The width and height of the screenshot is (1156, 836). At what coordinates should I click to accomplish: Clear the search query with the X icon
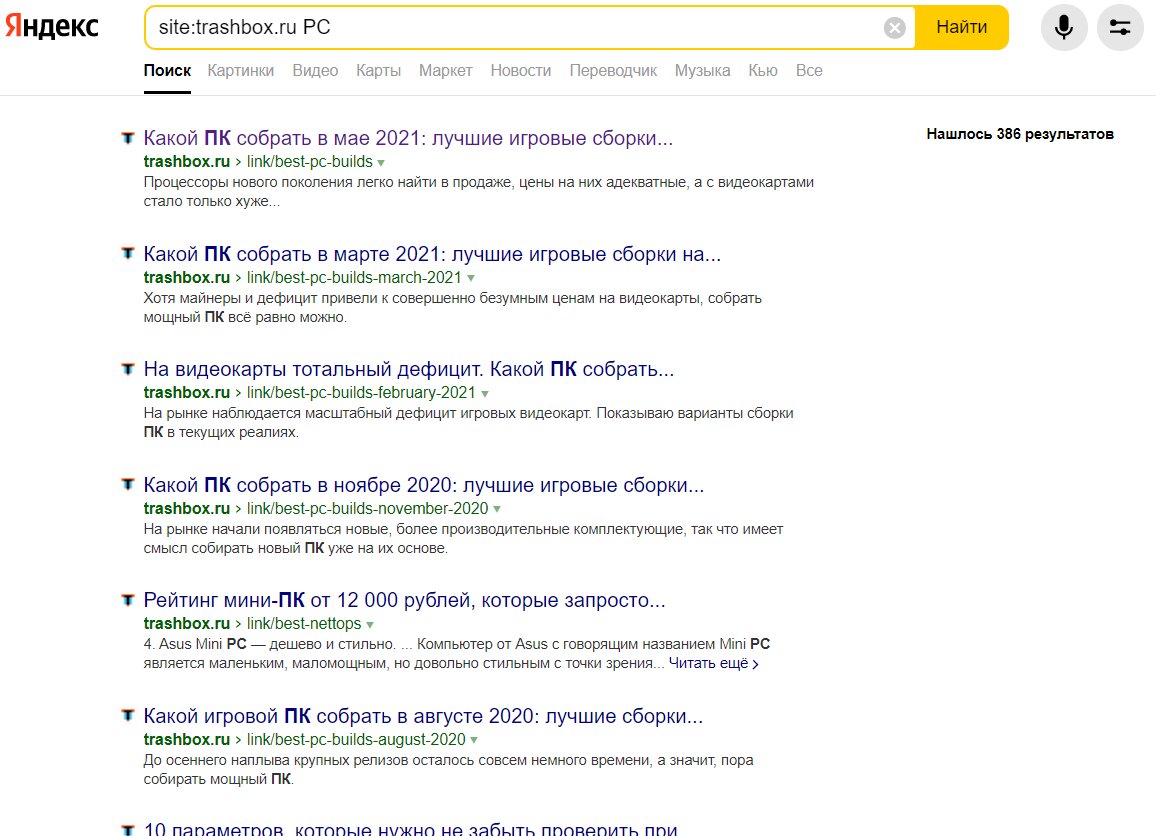tap(894, 28)
